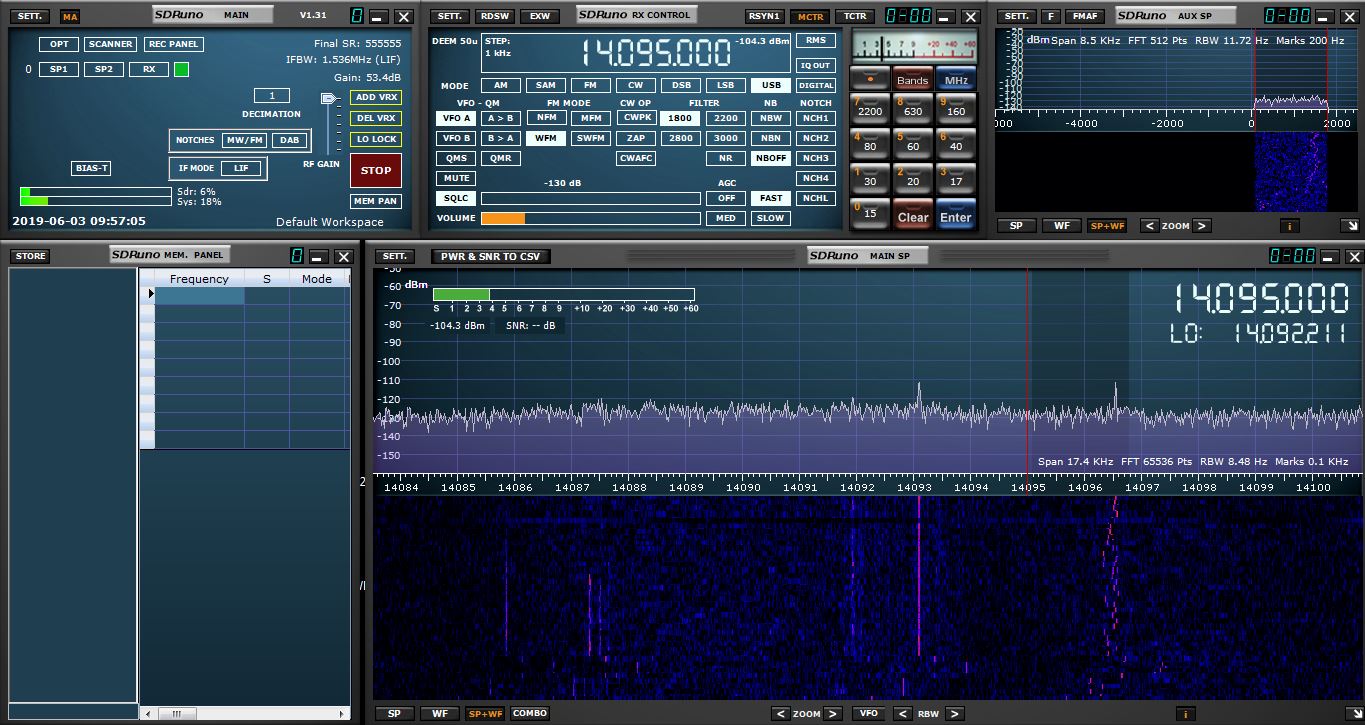
Task: Select the AM mode
Action: click(501, 86)
